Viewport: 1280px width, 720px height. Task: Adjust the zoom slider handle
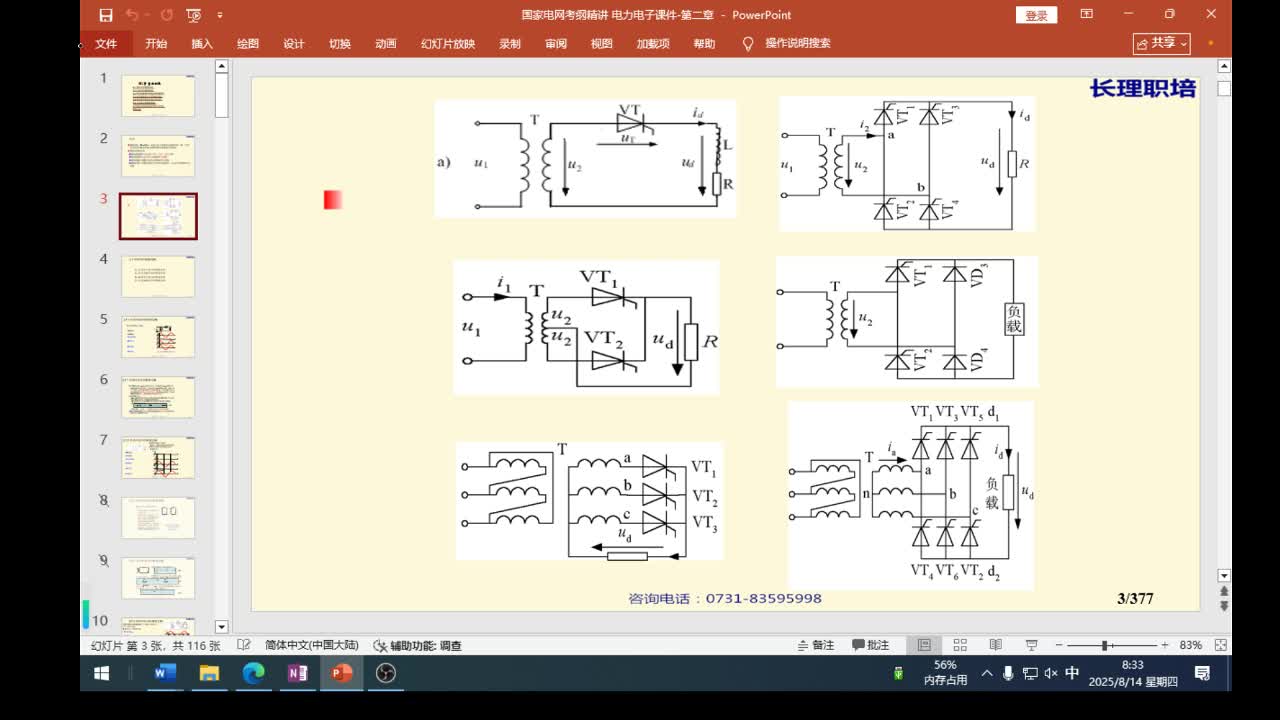[1105, 646]
